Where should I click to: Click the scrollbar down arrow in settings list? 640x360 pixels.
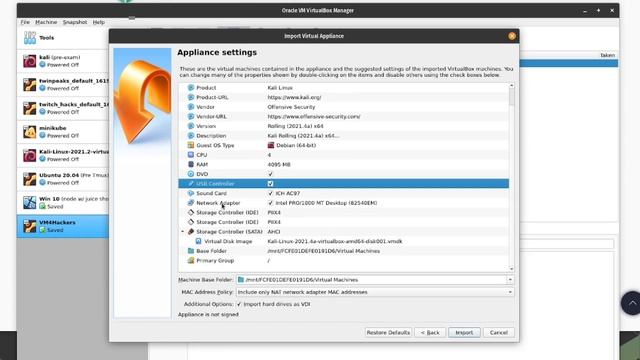(511, 269)
